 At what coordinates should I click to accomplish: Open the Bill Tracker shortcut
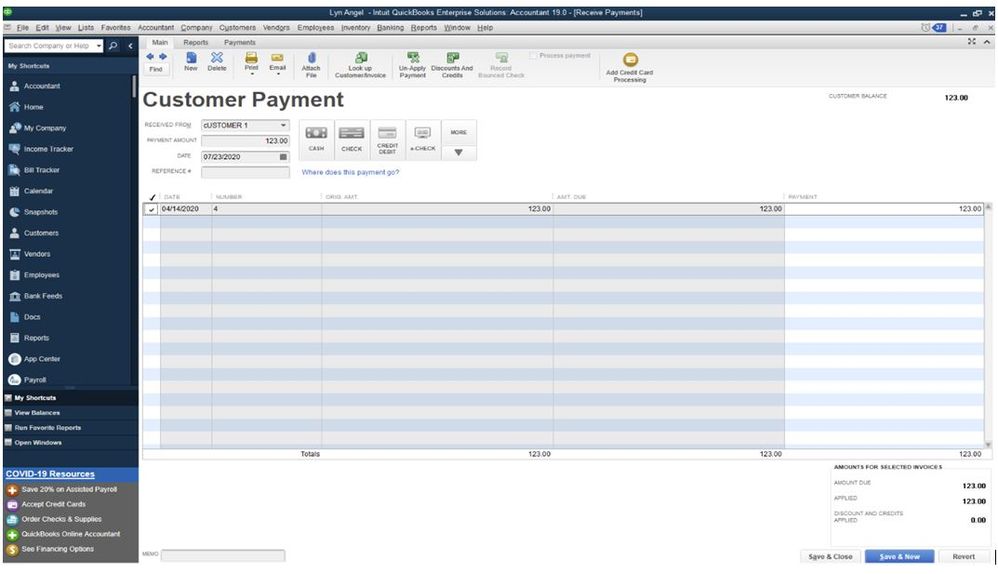click(x=34, y=170)
